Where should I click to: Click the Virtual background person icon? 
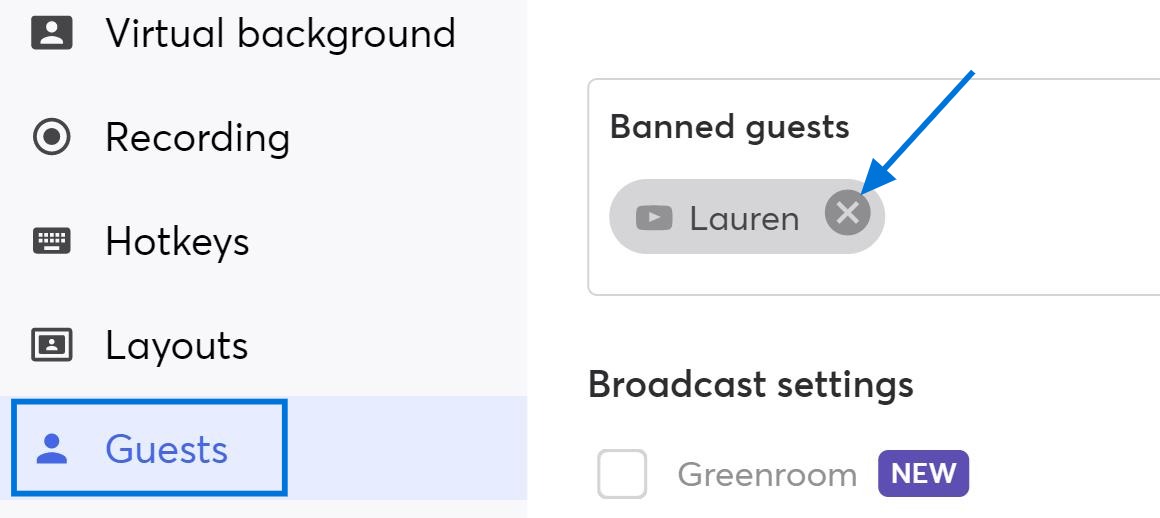point(52,33)
